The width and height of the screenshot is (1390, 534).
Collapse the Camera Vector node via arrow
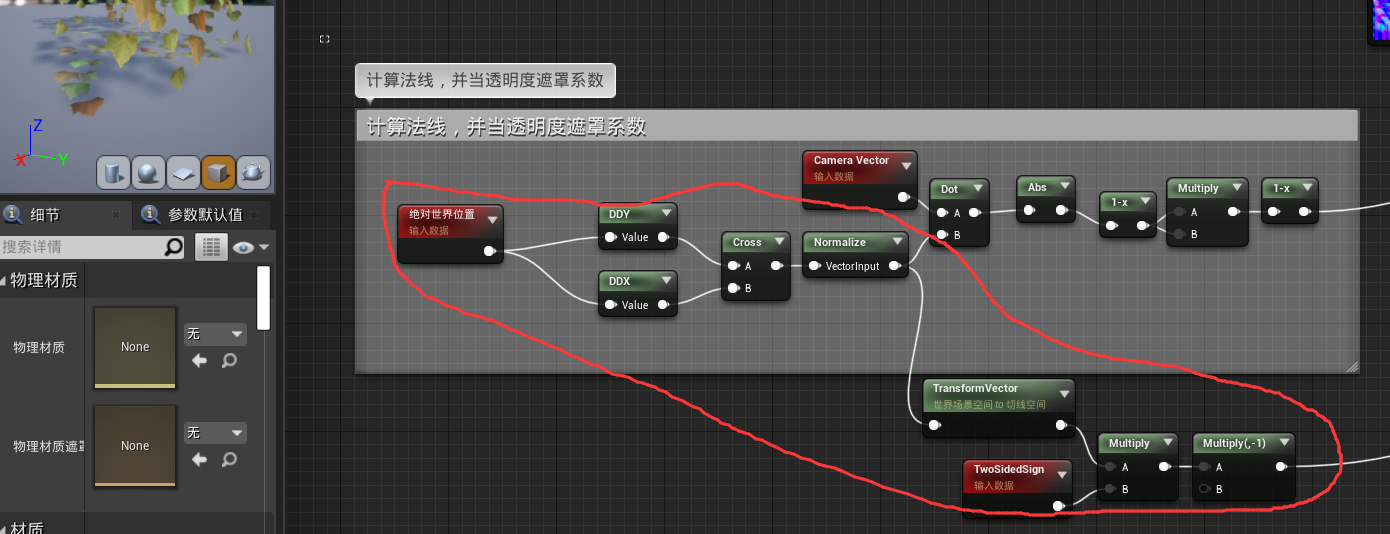906,165
